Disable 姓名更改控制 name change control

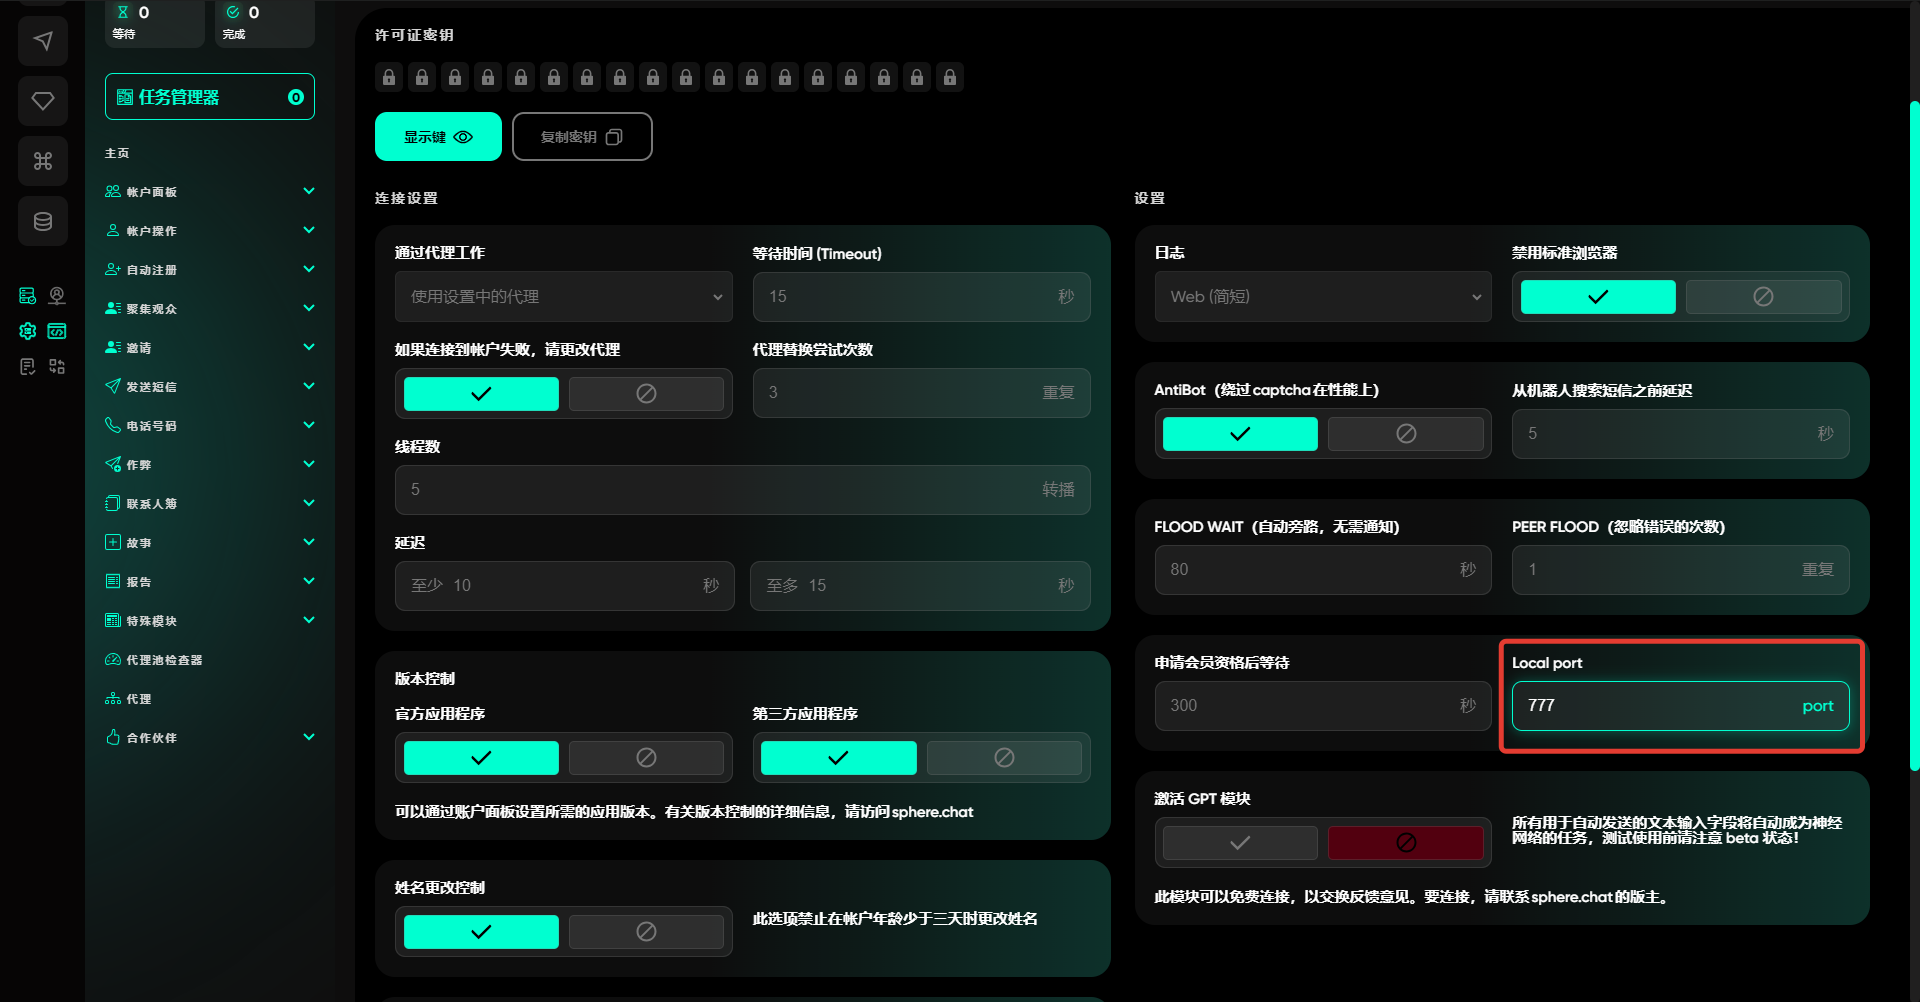[x=646, y=932]
